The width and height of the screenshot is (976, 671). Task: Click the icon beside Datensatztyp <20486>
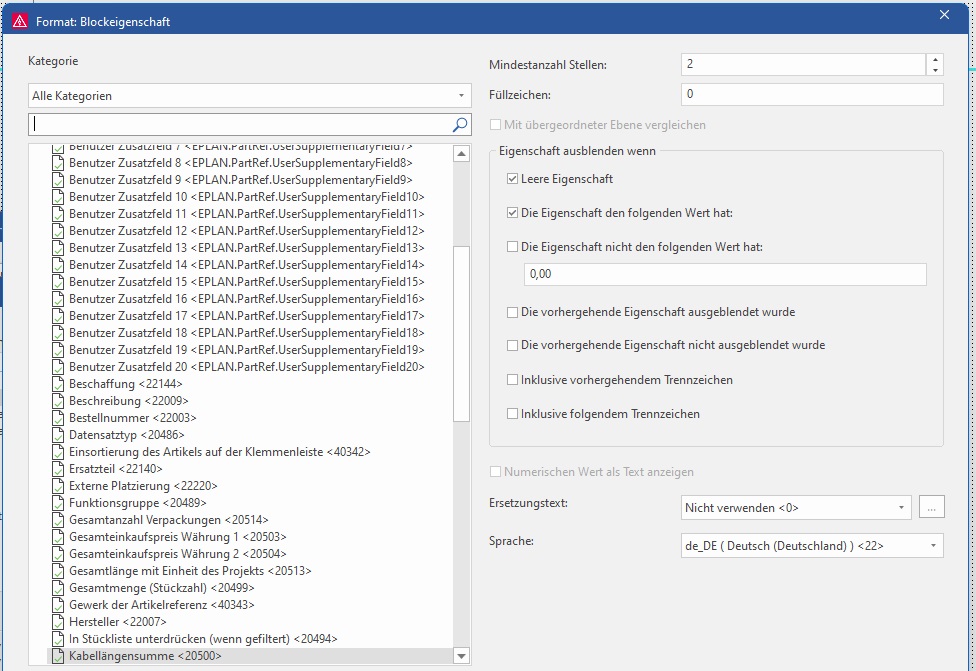coord(58,435)
